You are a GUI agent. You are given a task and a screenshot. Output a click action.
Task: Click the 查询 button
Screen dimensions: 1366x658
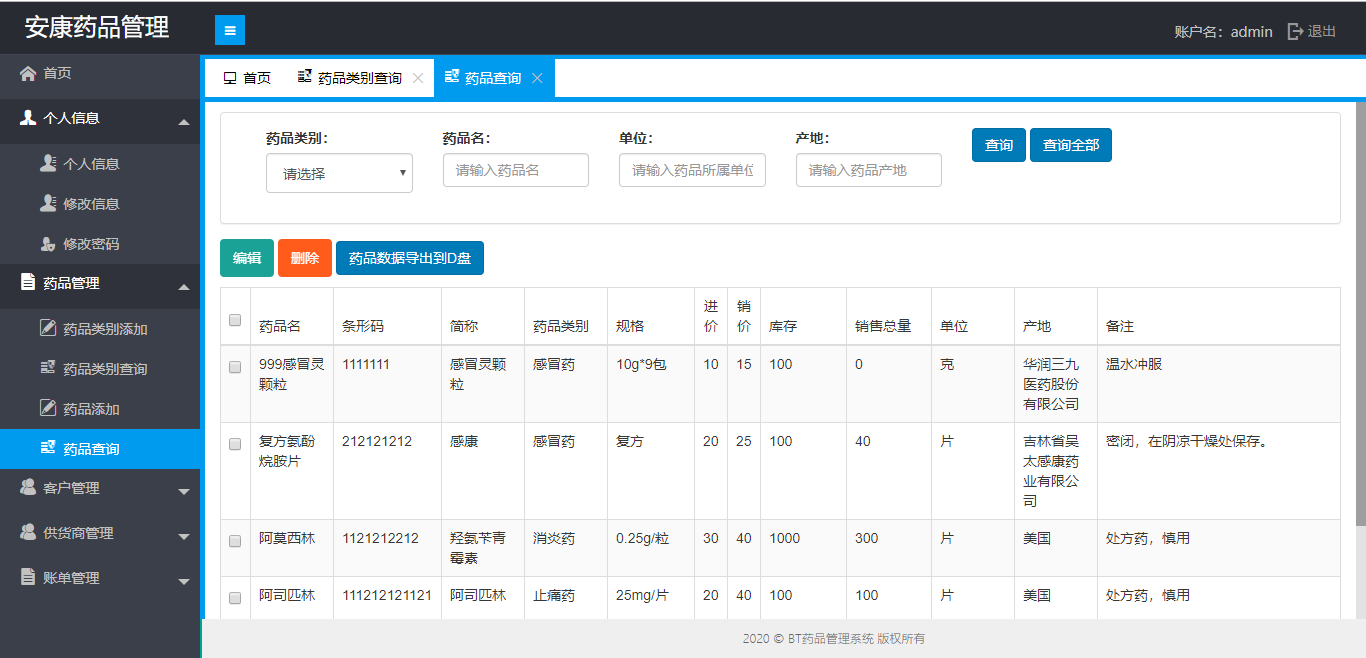(x=999, y=145)
